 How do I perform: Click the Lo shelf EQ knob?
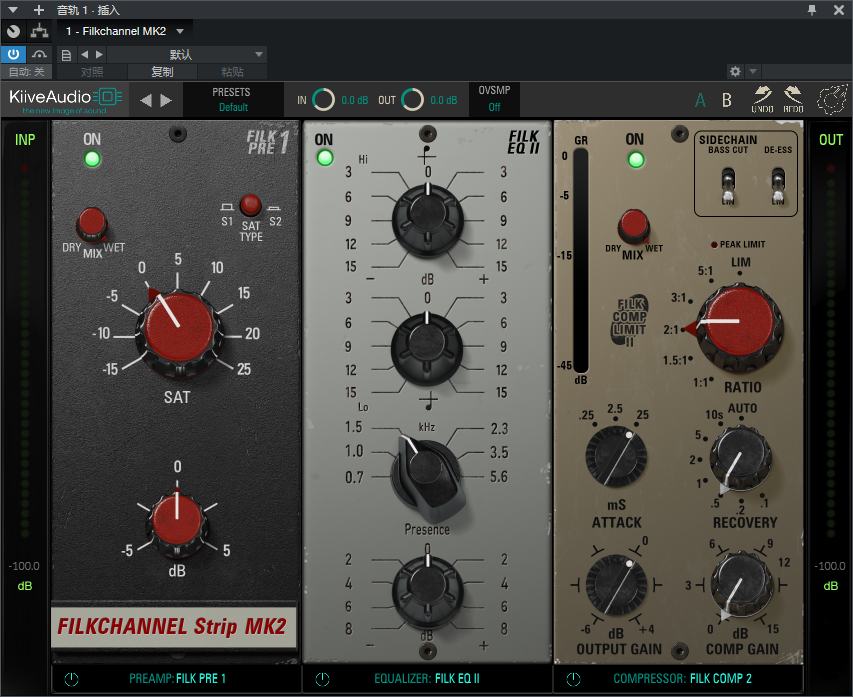pos(427,348)
